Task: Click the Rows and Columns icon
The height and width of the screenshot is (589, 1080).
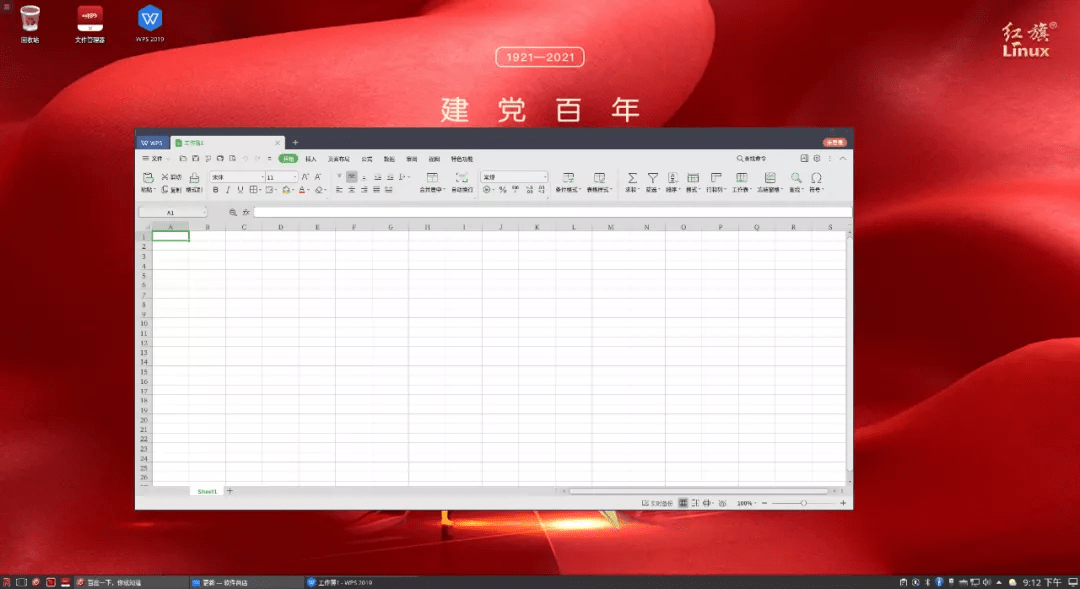Action: click(x=716, y=178)
